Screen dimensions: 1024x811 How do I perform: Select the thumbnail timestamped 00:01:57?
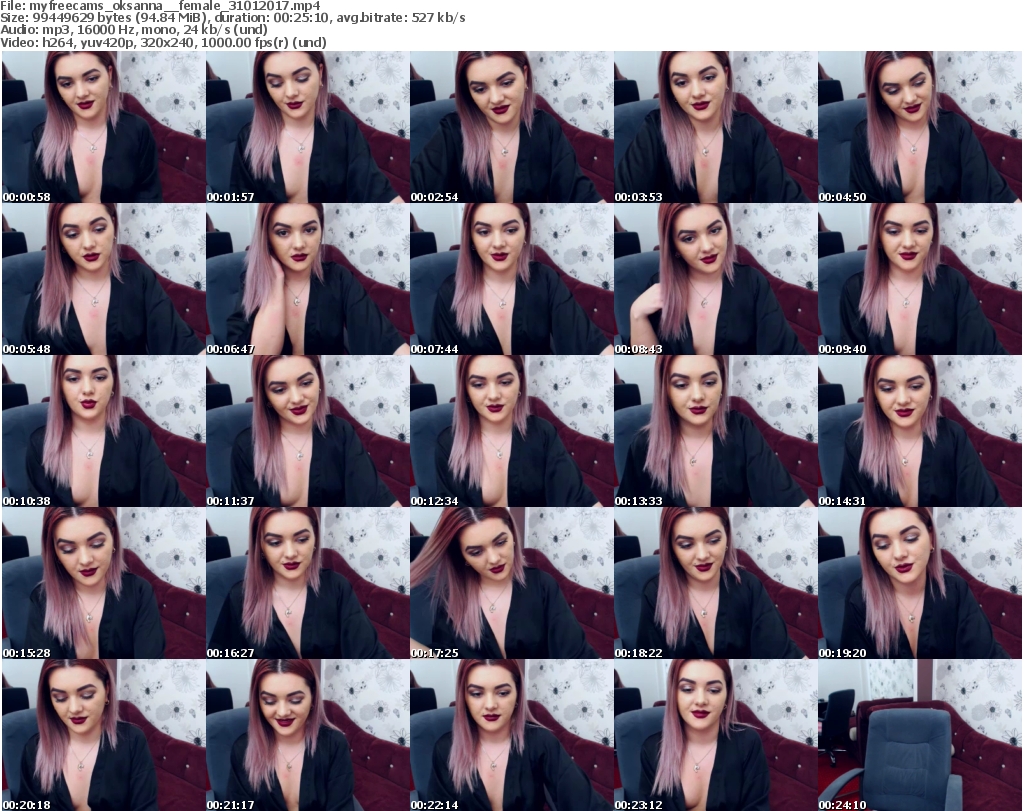click(x=308, y=127)
